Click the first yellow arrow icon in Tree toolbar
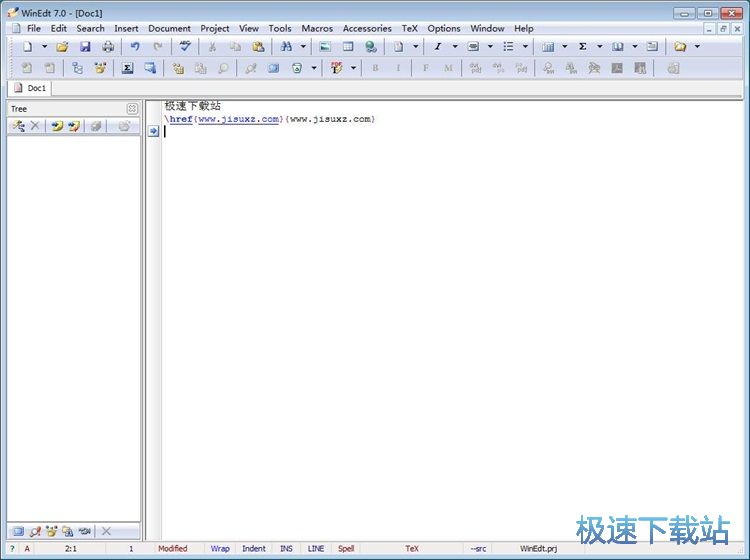The height and width of the screenshot is (560, 750). (57, 126)
